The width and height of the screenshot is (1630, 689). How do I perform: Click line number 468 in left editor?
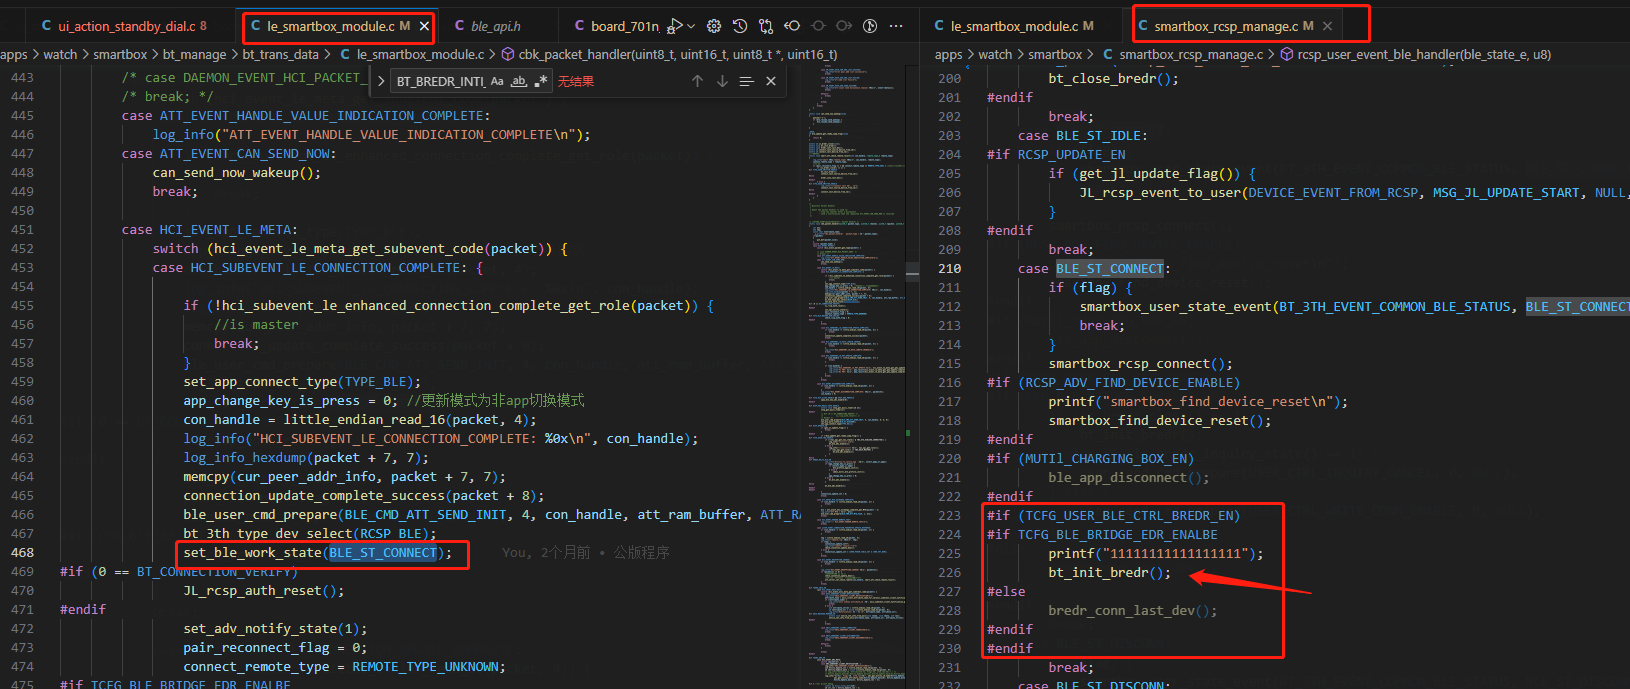point(22,552)
